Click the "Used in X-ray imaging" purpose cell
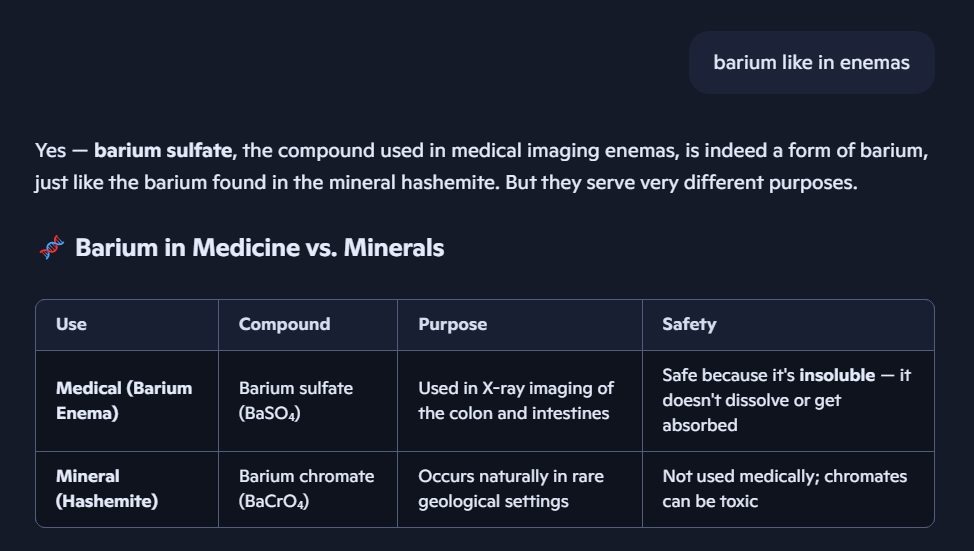 515,400
